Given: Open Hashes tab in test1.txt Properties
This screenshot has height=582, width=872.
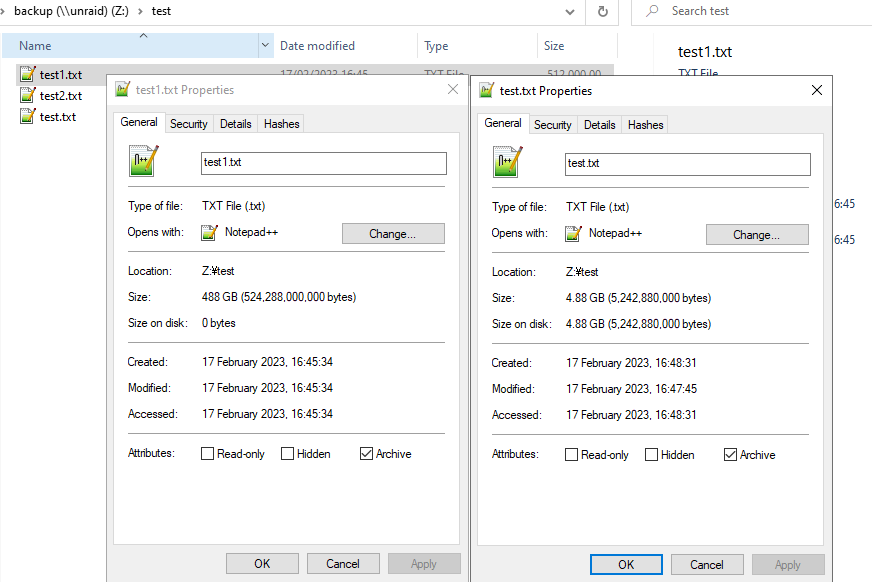Looking at the screenshot, I should pyautogui.click(x=281, y=124).
